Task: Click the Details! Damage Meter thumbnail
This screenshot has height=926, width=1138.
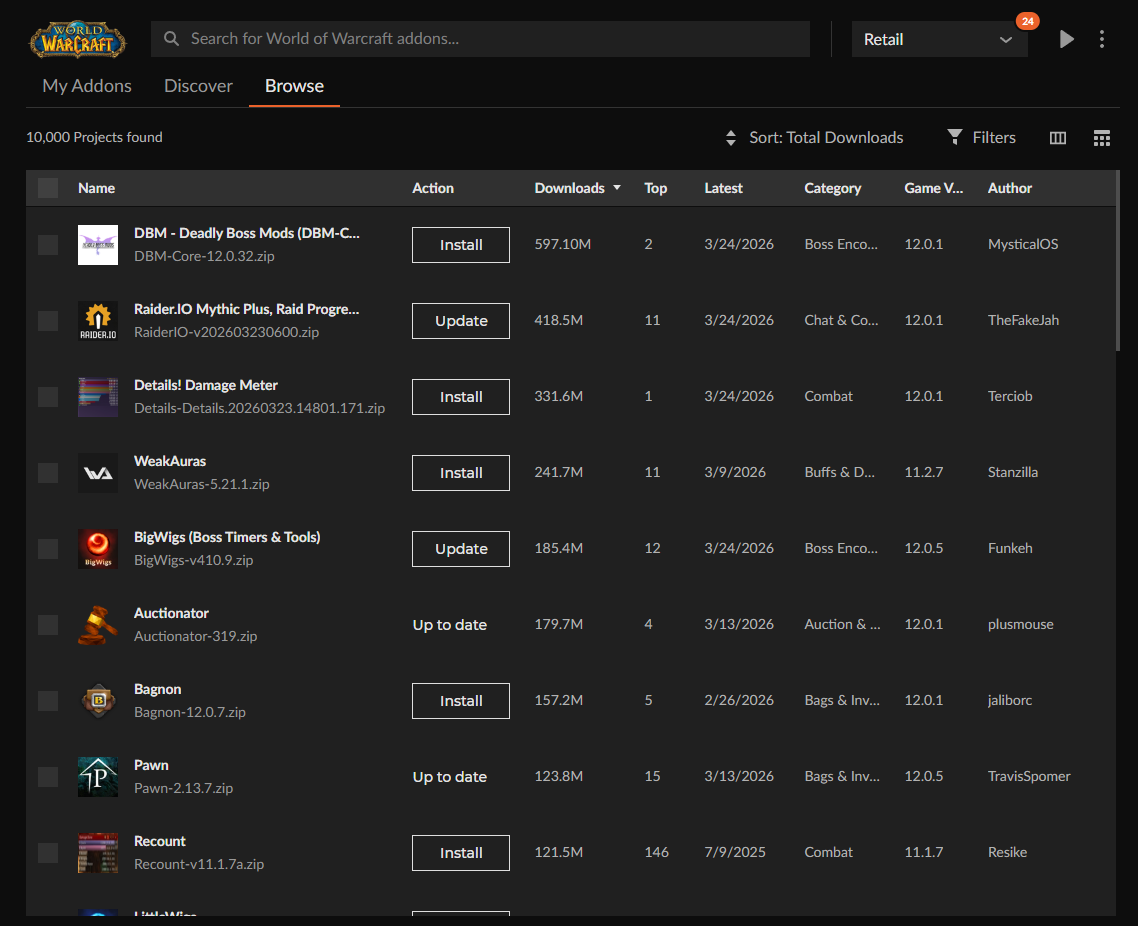Action: coord(98,397)
